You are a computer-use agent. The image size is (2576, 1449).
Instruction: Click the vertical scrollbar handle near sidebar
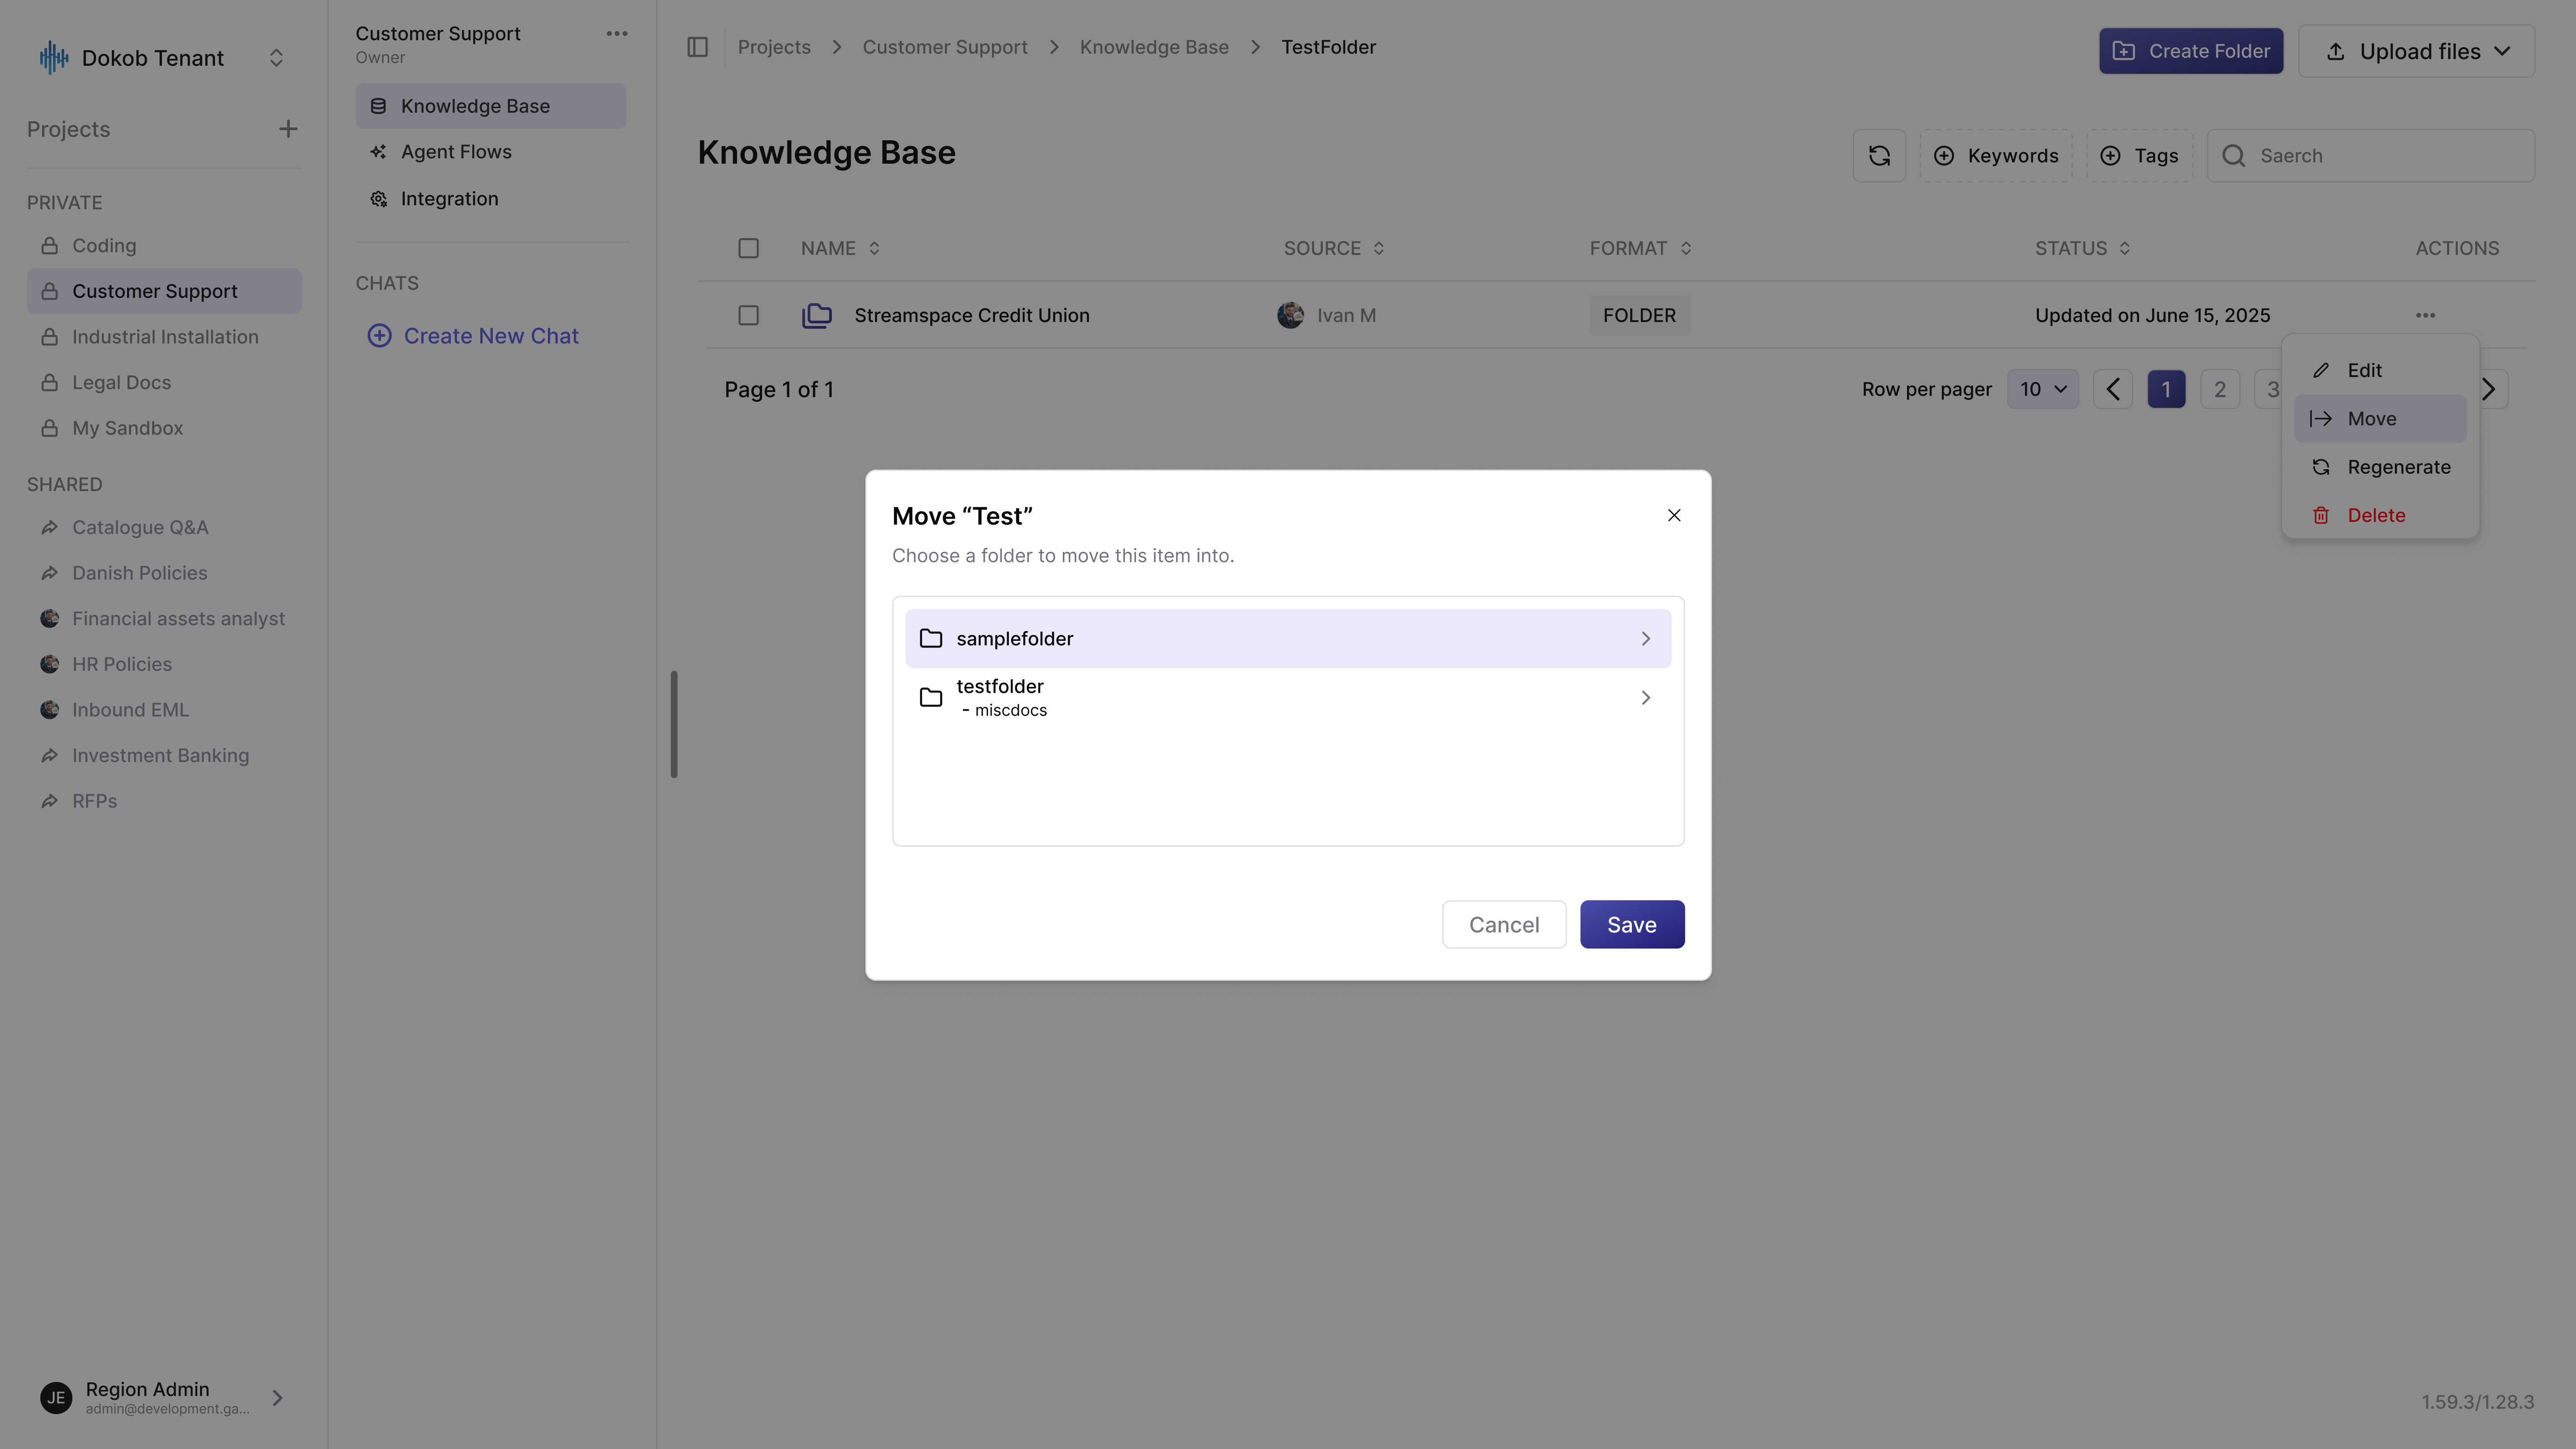point(674,724)
